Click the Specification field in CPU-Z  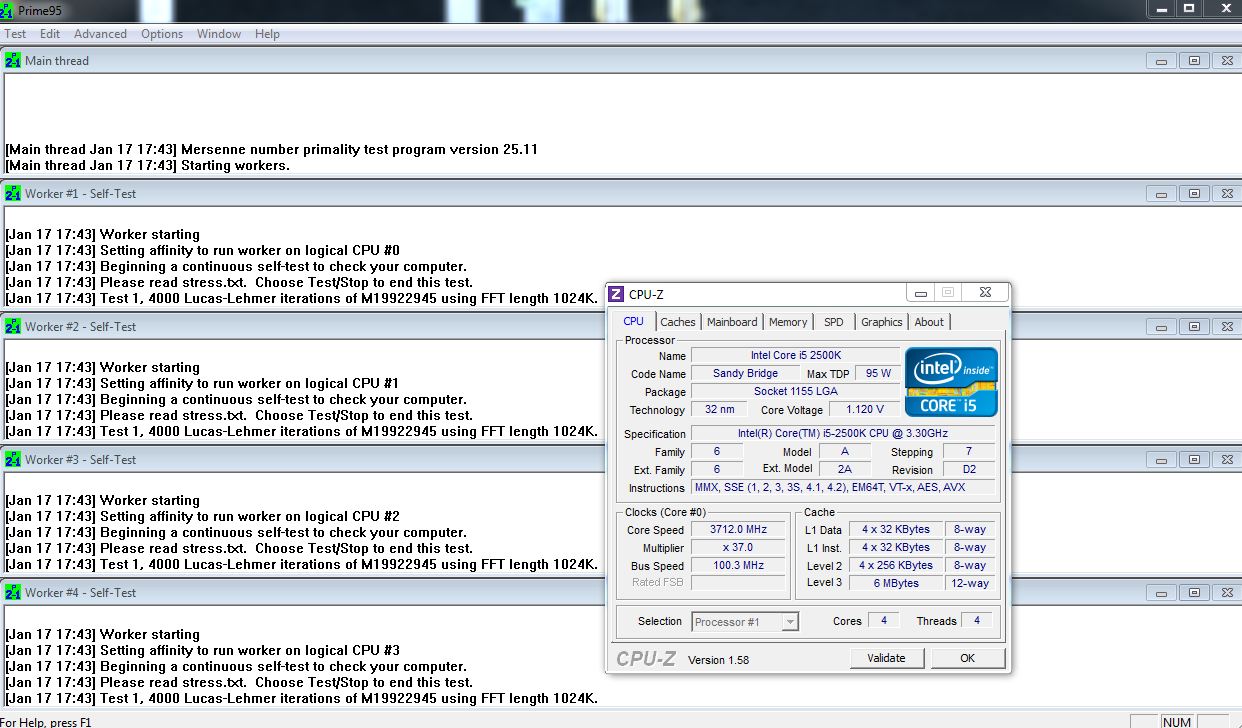coord(843,434)
